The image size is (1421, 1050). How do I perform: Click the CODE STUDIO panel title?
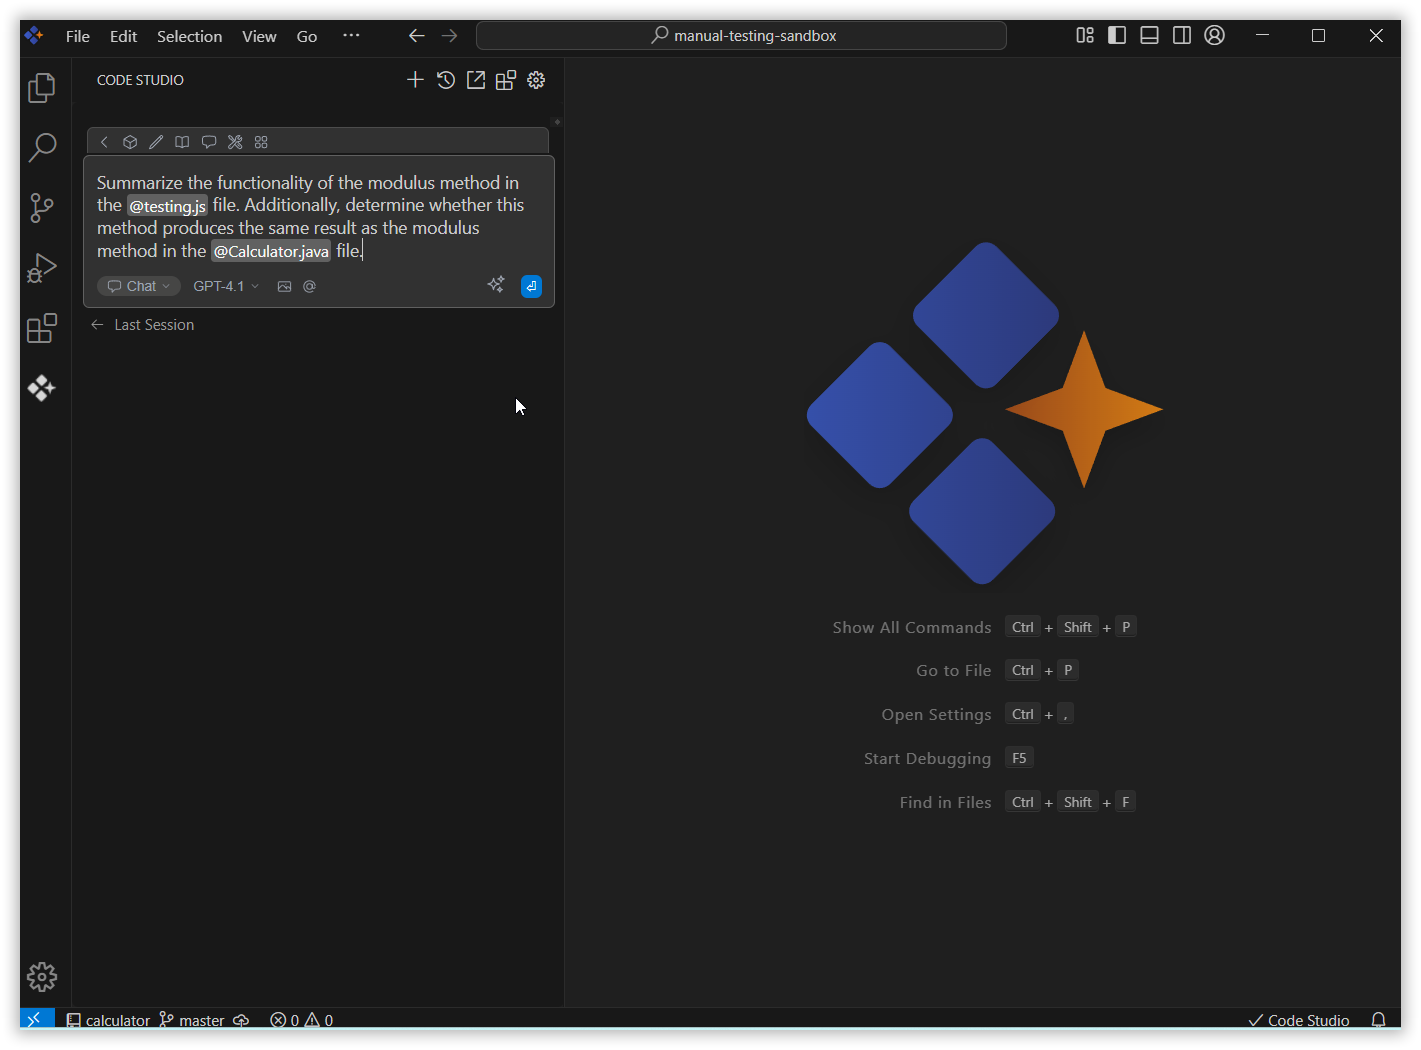pos(140,80)
